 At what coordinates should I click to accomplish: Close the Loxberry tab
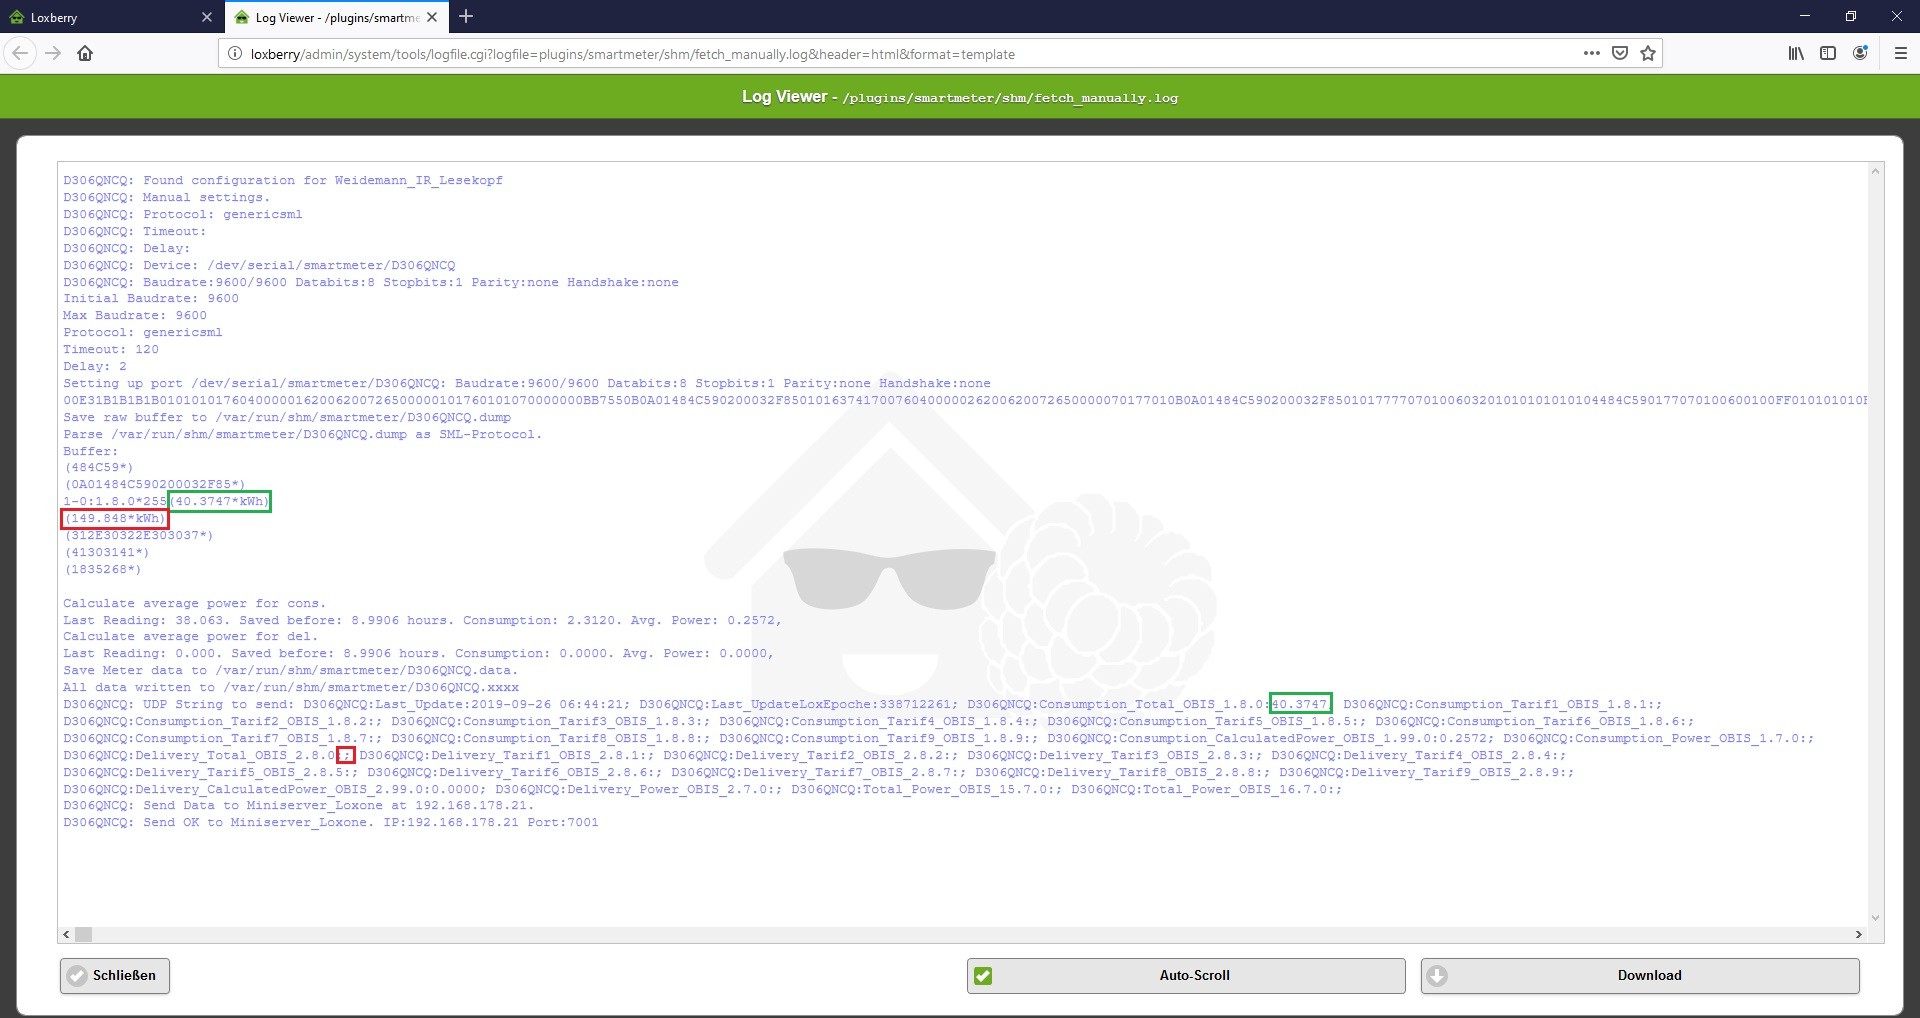(x=206, y=17)
